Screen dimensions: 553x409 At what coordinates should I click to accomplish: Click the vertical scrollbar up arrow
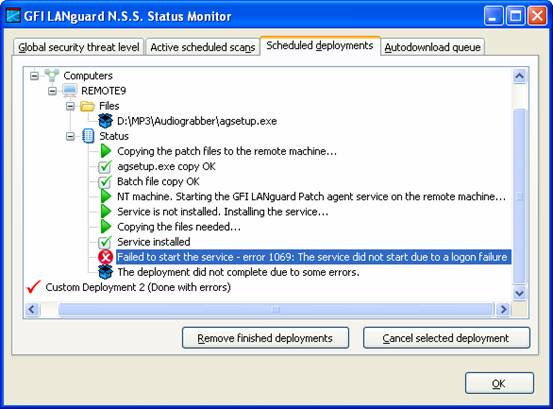(x=519, y=76)
